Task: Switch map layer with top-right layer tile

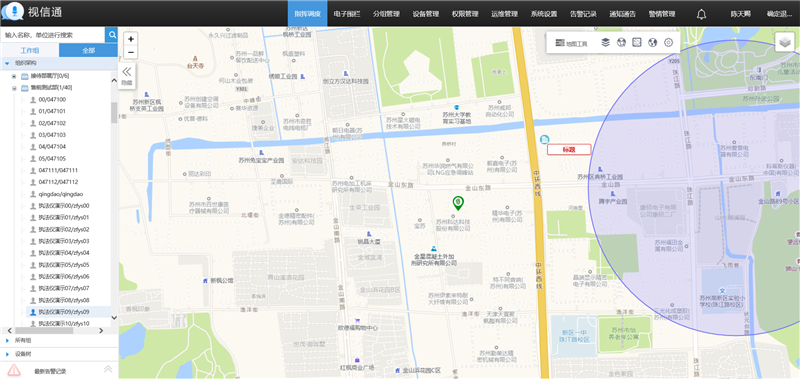Action: click(x=785, y=42)
